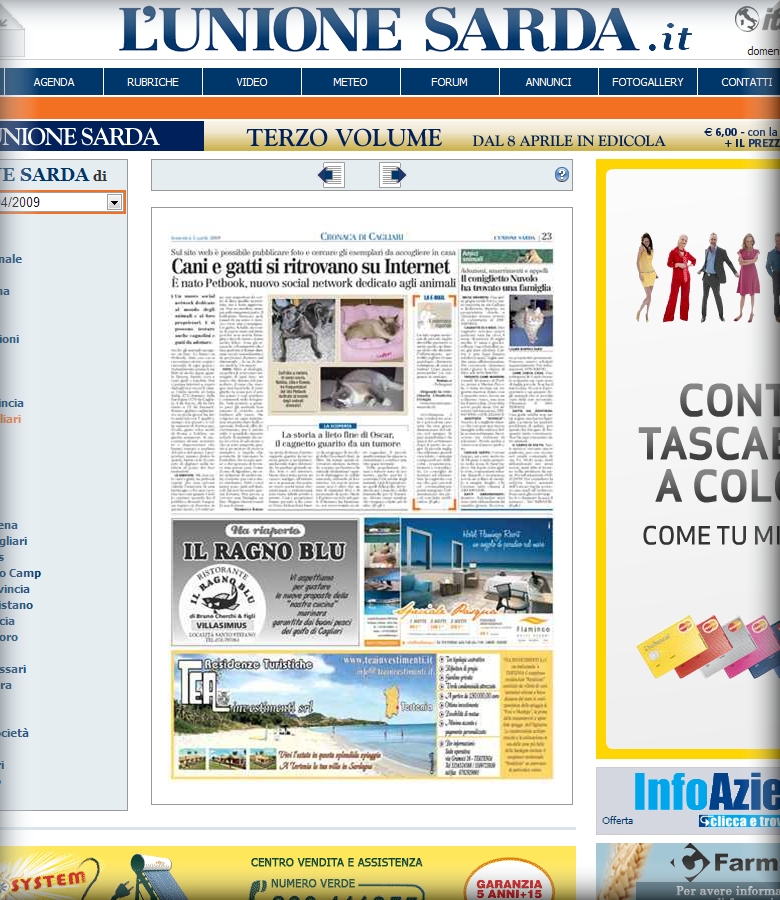Click the black dog photo in article
Image resolution: width=780 pixels, height=900 pixels.
(303, 329)
